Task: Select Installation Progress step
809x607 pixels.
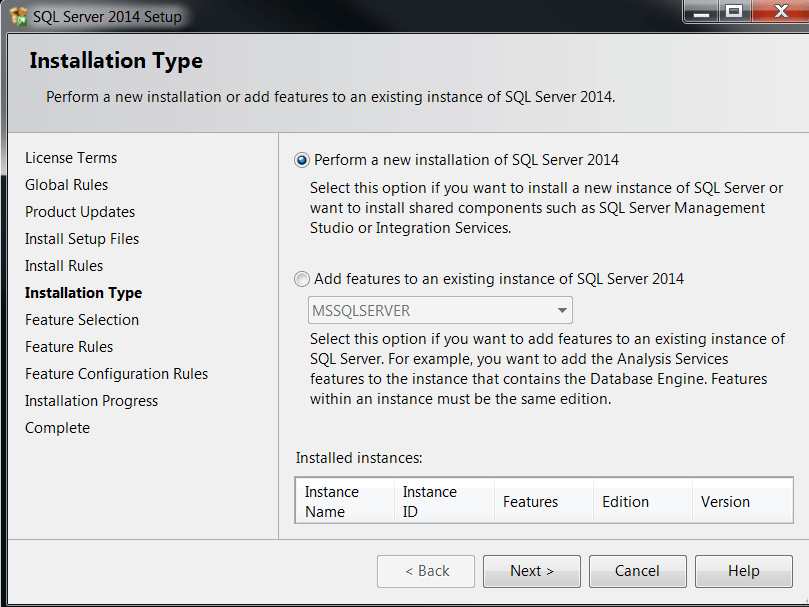Action: point(91,401)
